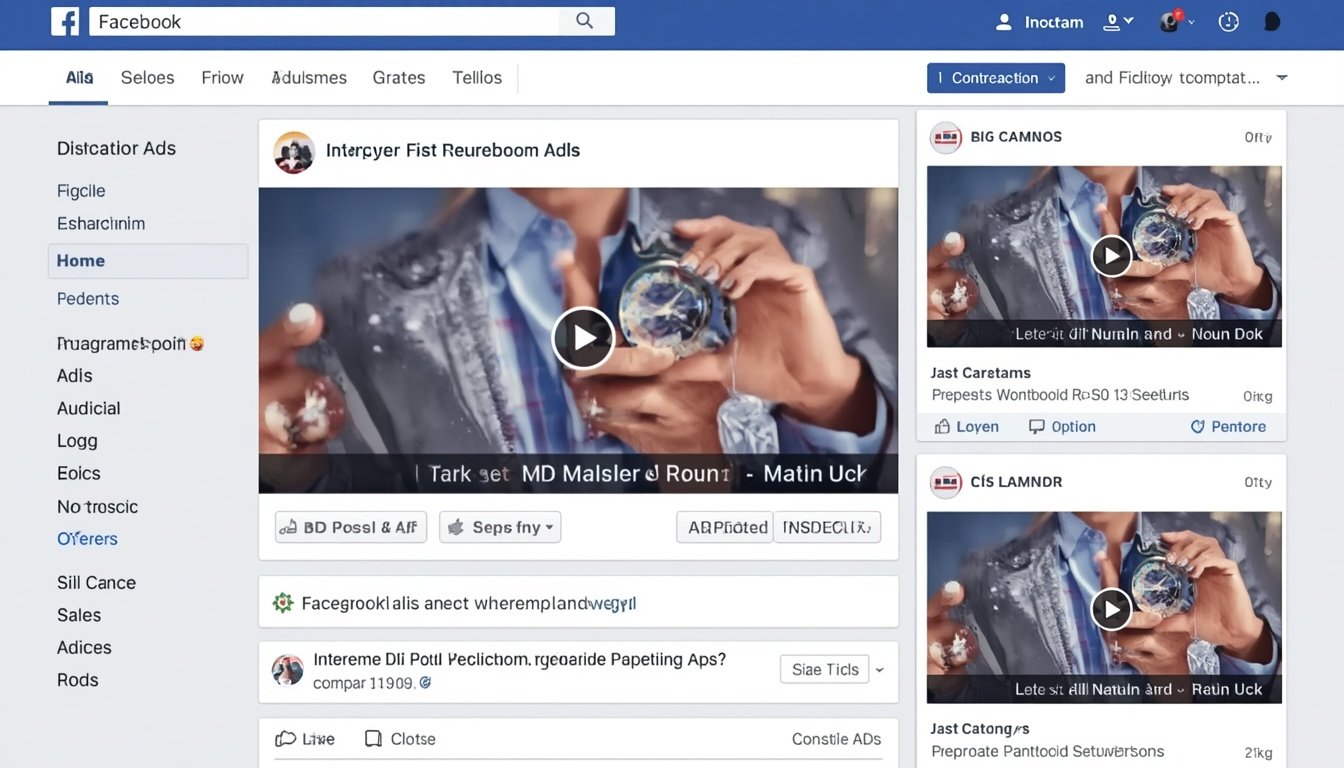Select Home in the sidebar
The width and height of the screenshot is (1344, 768).
(x=148, y=261)
